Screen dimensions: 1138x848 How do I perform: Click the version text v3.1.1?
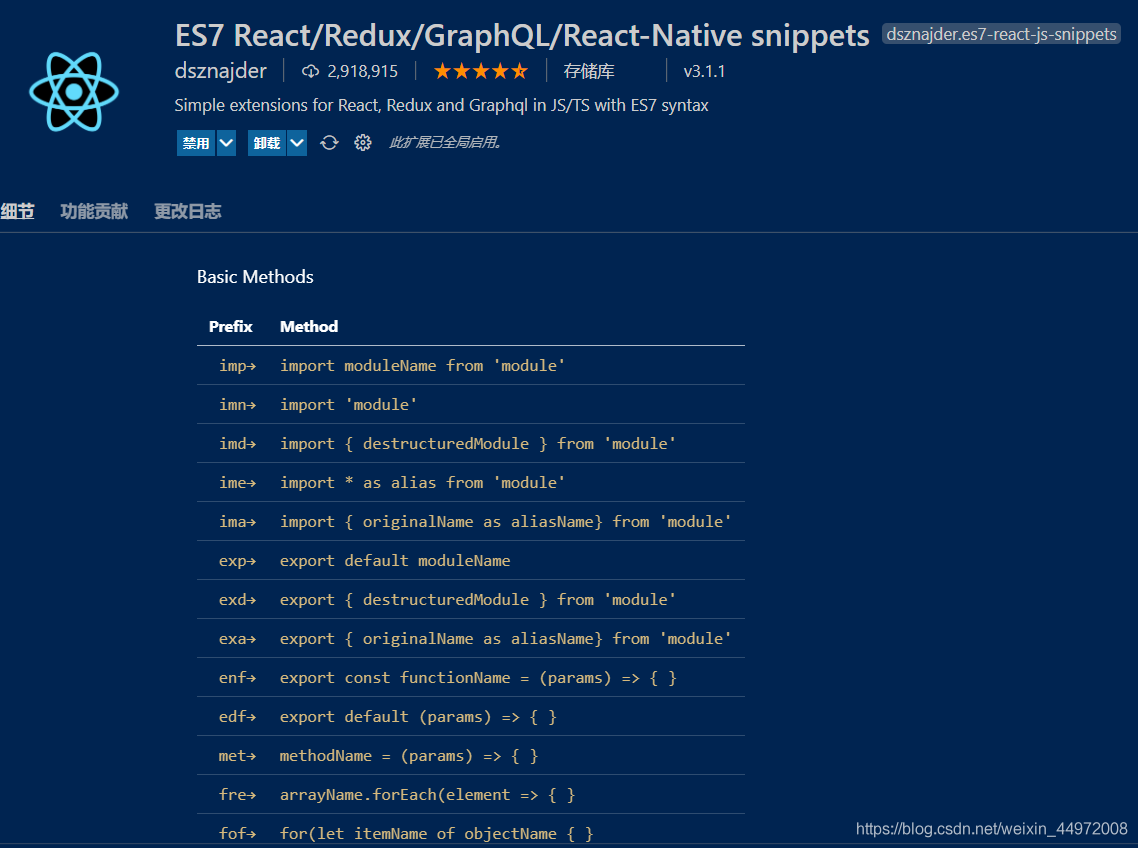click(x=704, y=71)
